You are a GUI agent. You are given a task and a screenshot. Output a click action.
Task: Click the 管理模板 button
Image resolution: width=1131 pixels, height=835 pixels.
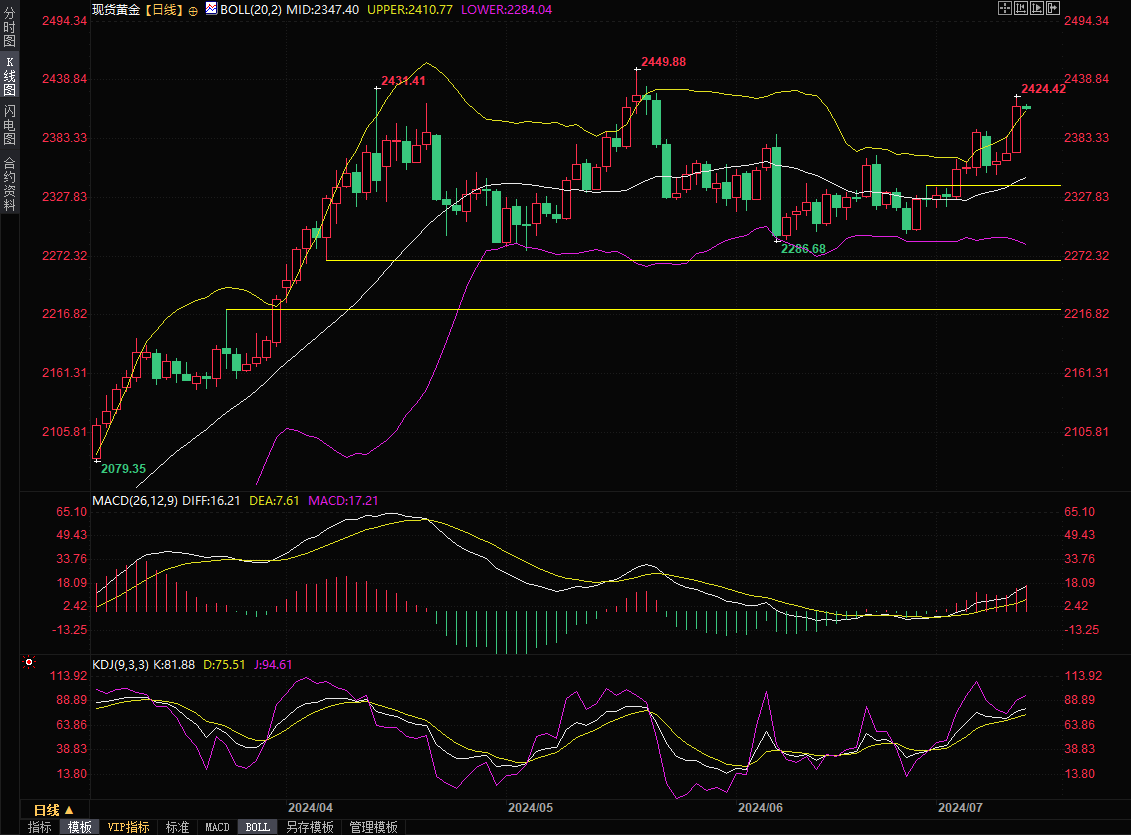click(373, 827)
